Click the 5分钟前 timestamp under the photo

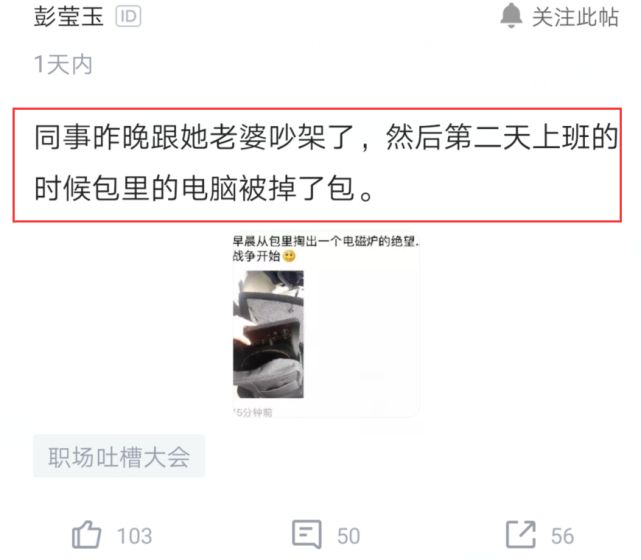tap(253, 412)
